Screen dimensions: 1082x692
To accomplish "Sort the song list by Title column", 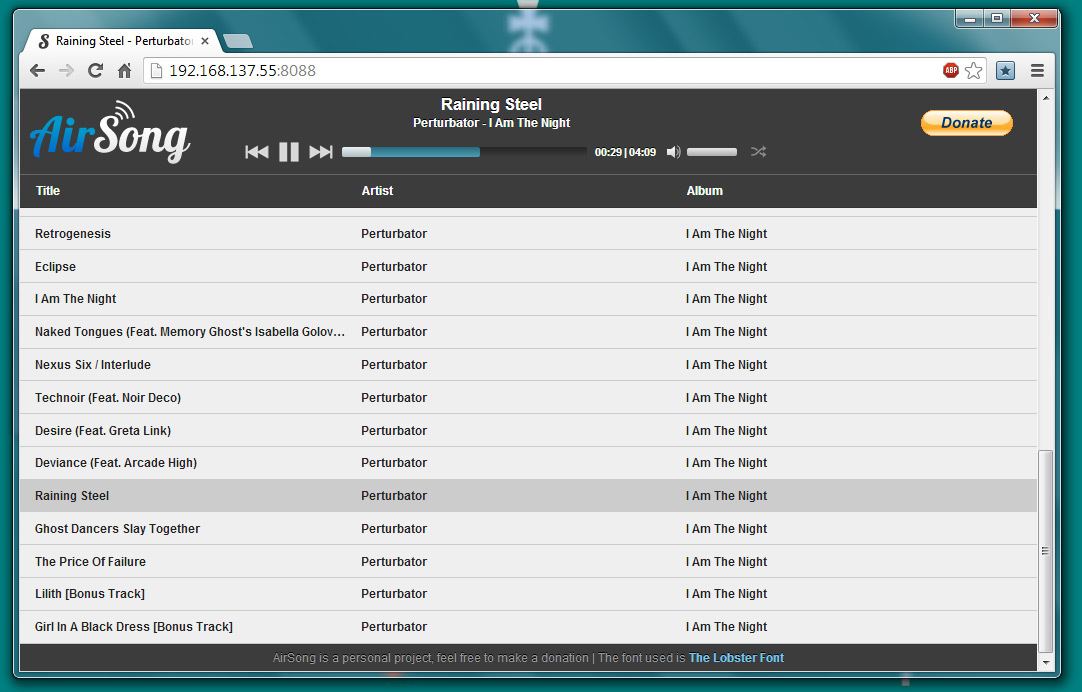I will tap(48, 191).
